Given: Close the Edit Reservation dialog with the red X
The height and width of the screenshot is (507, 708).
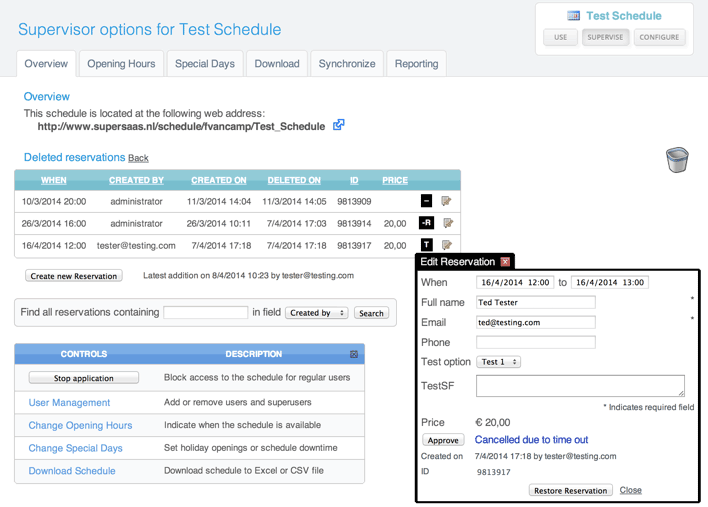Looking at the screenshot, I should point(505,262).
